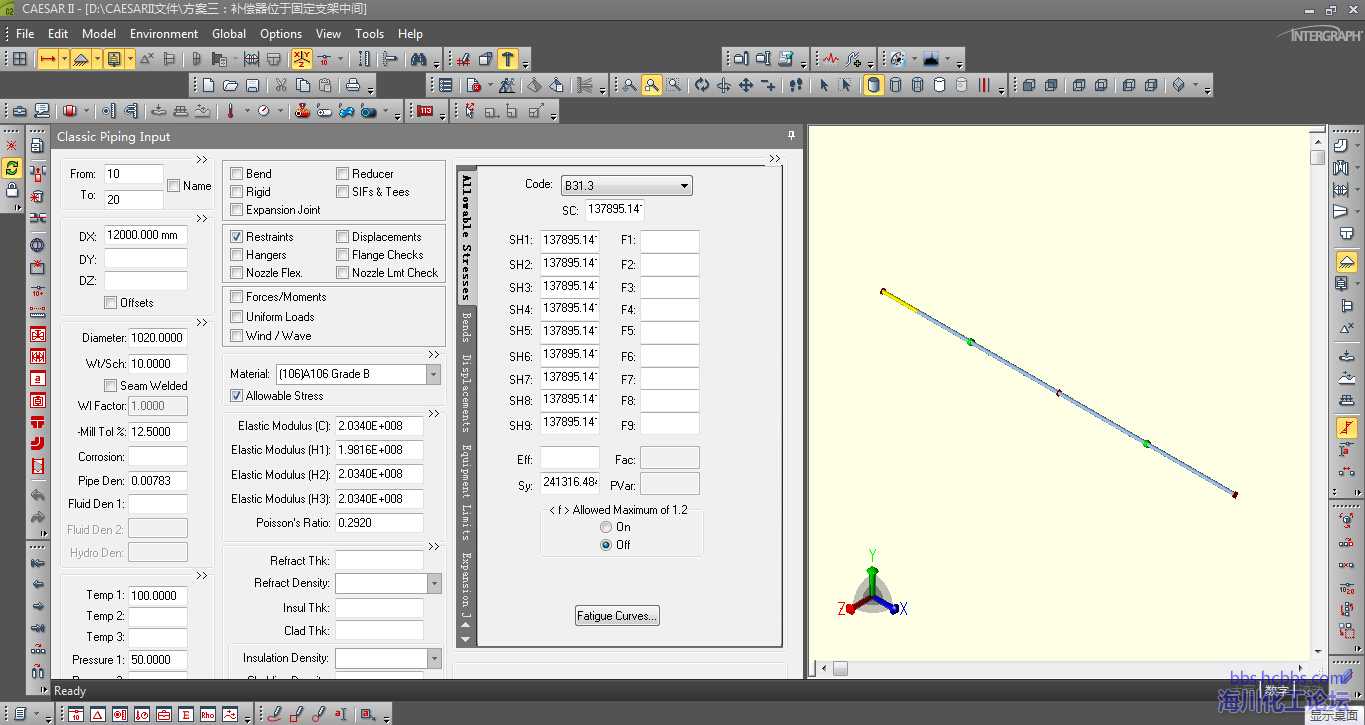Click the Save floppy disk icon
Viewport: 1365px width, 725px height.
coord(252,86)
